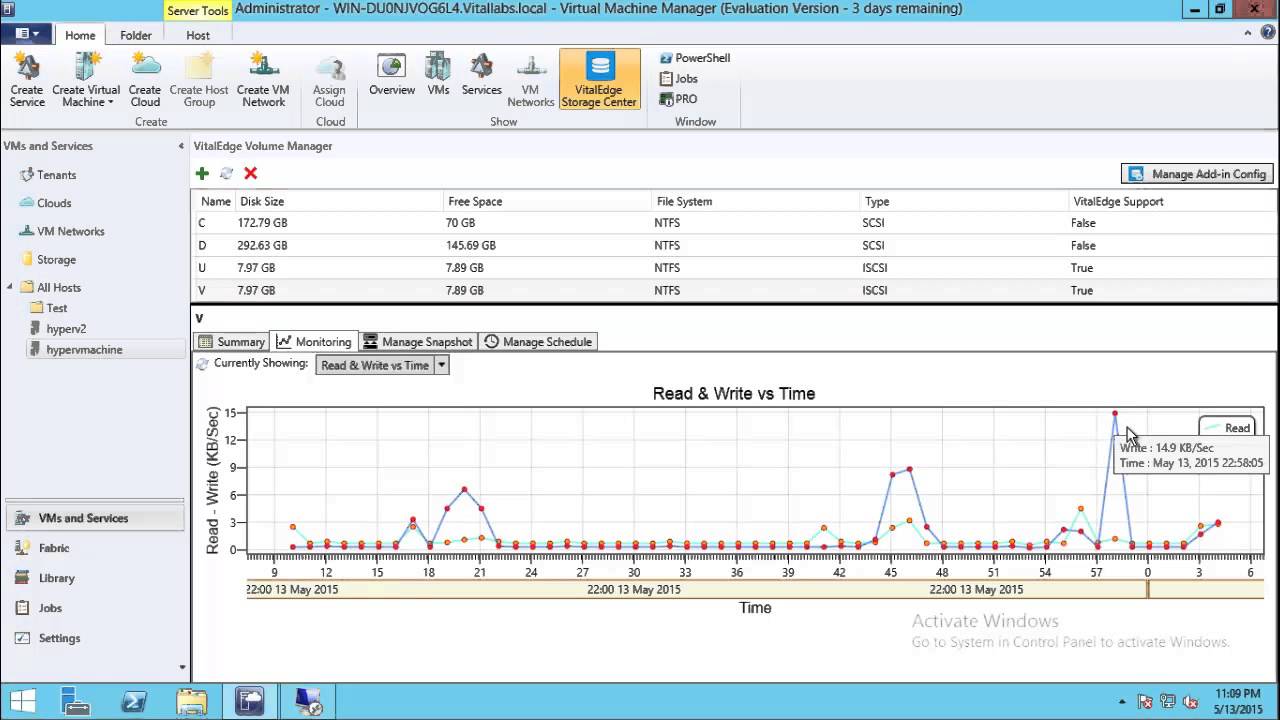Select volume U row
The height and width of the screenshot is (720, 1280).
coord(733,268)
